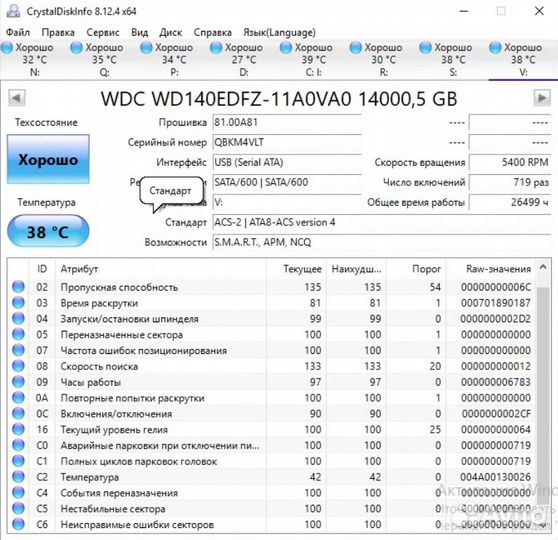Click status icon of attribute C6 row
The image size is (558, 540).
click(x=18, y=524)
